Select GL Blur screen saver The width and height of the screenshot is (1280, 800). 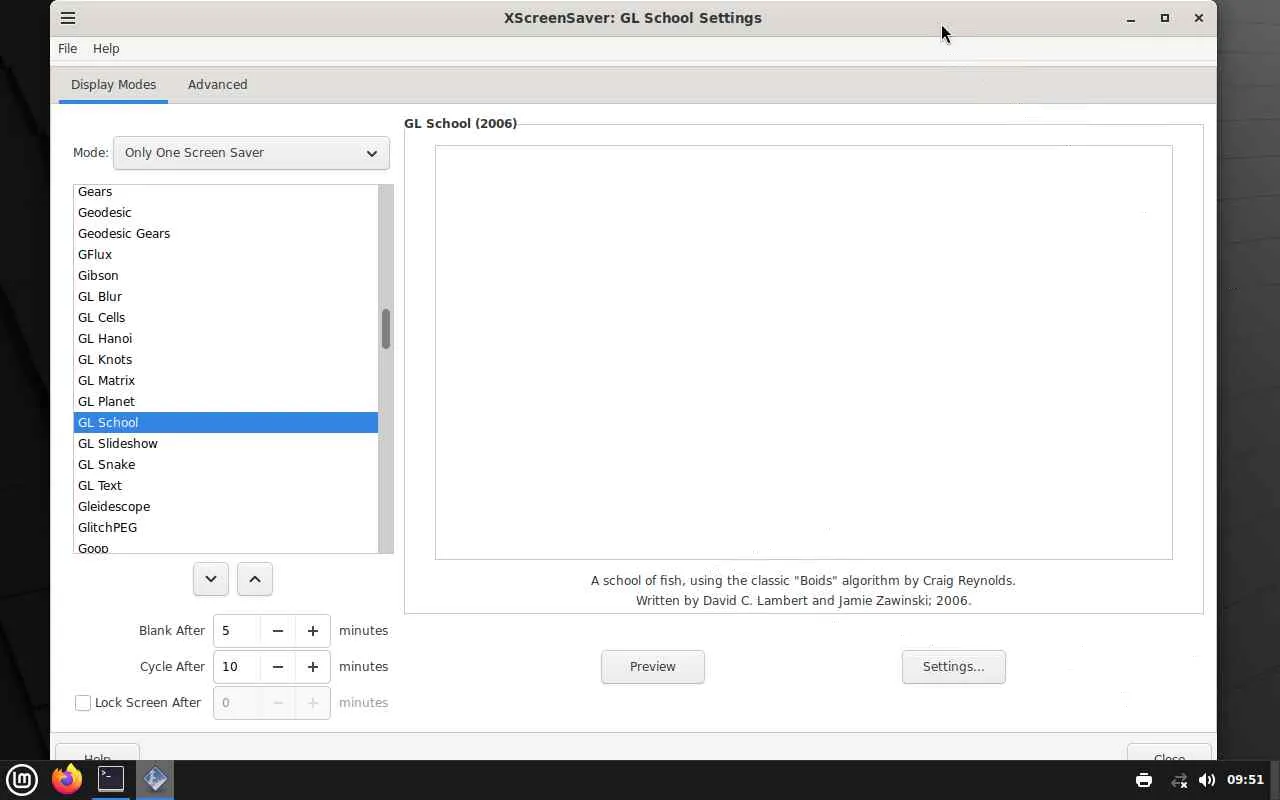(x=226, y=297)
